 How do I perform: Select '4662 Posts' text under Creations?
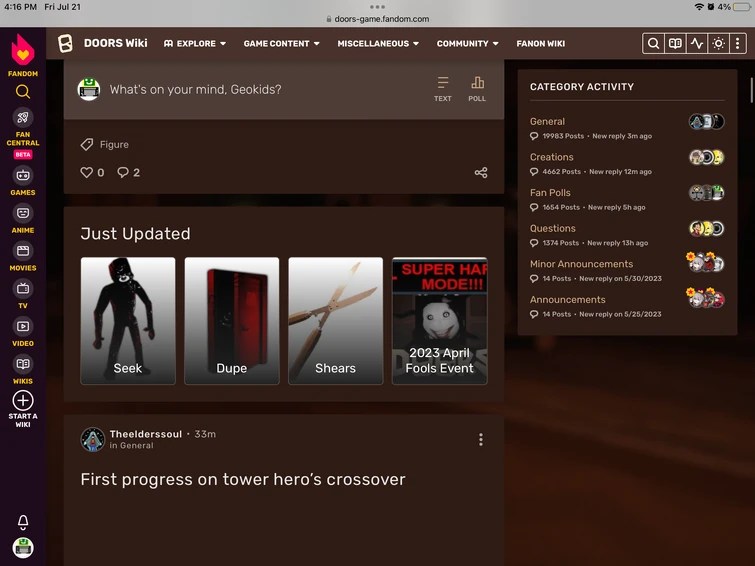point(562,171)
